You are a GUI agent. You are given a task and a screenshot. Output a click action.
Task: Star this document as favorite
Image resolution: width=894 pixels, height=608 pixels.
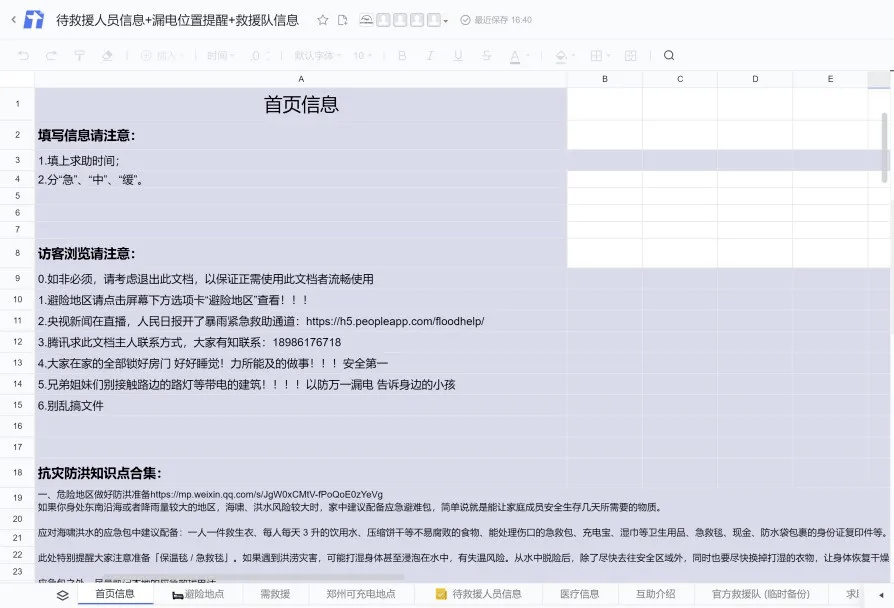point(323,20)
